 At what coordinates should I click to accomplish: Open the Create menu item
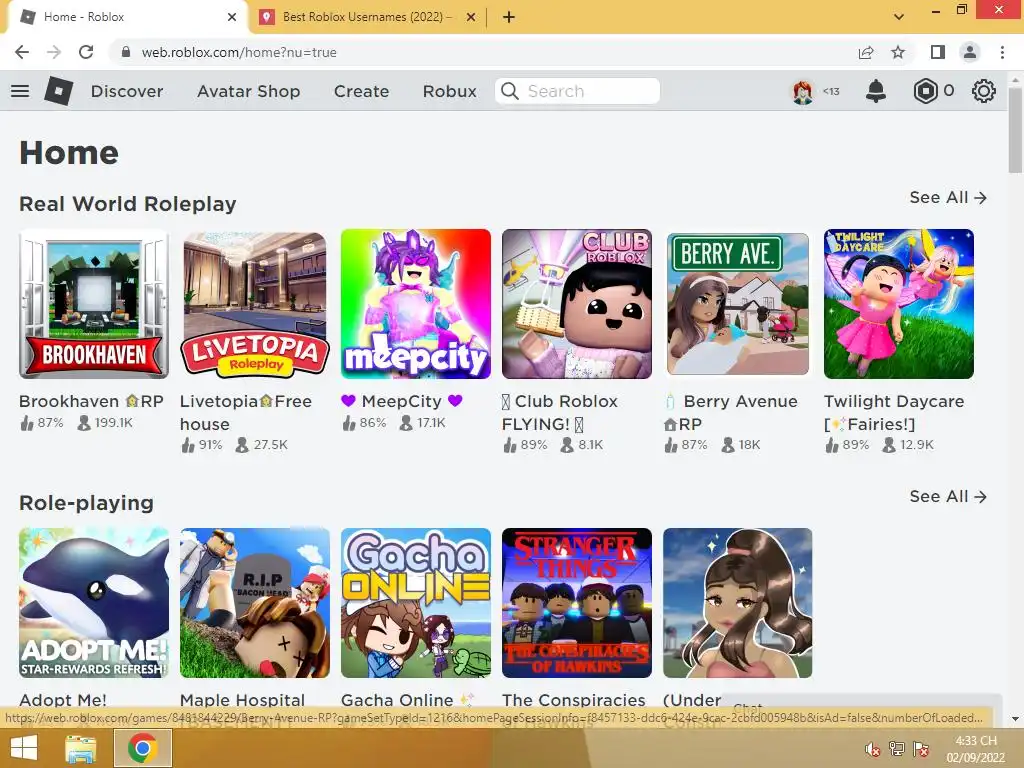(361, 91)
